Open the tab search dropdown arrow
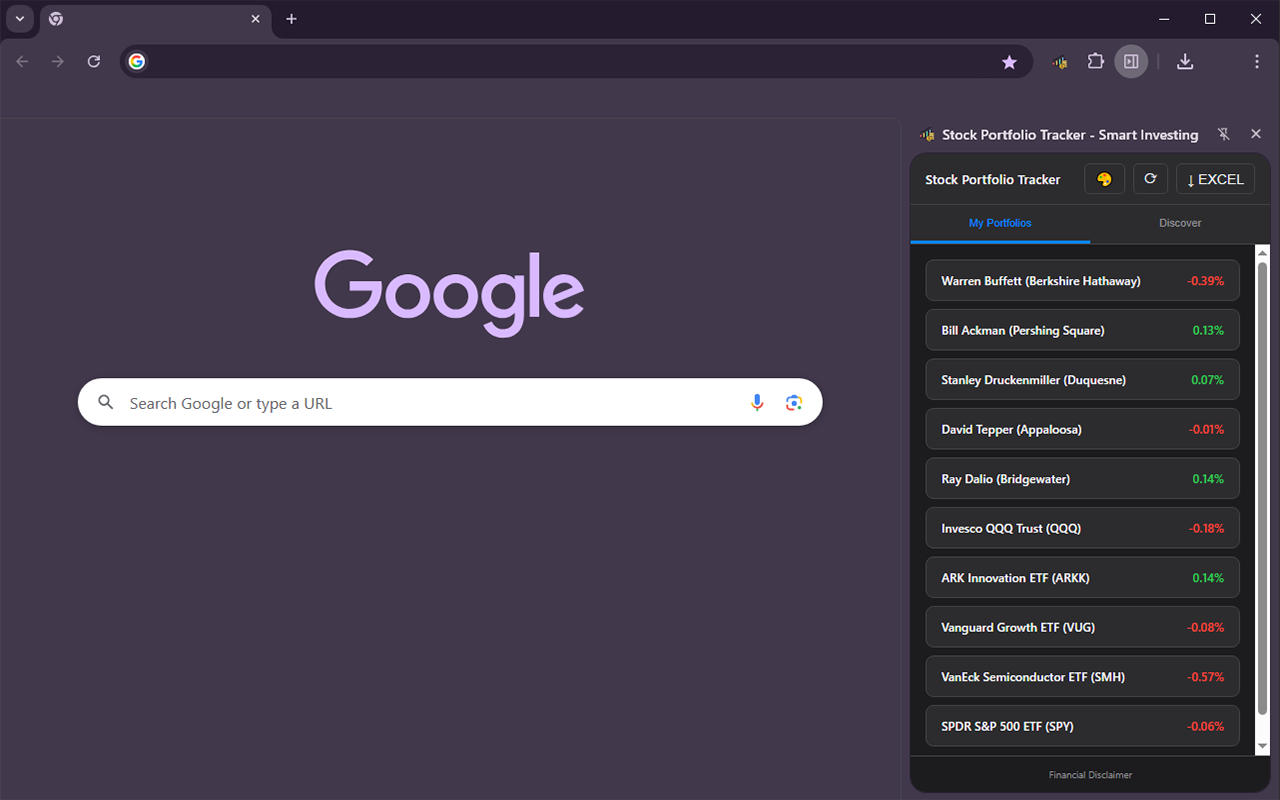 pos(20,19)
